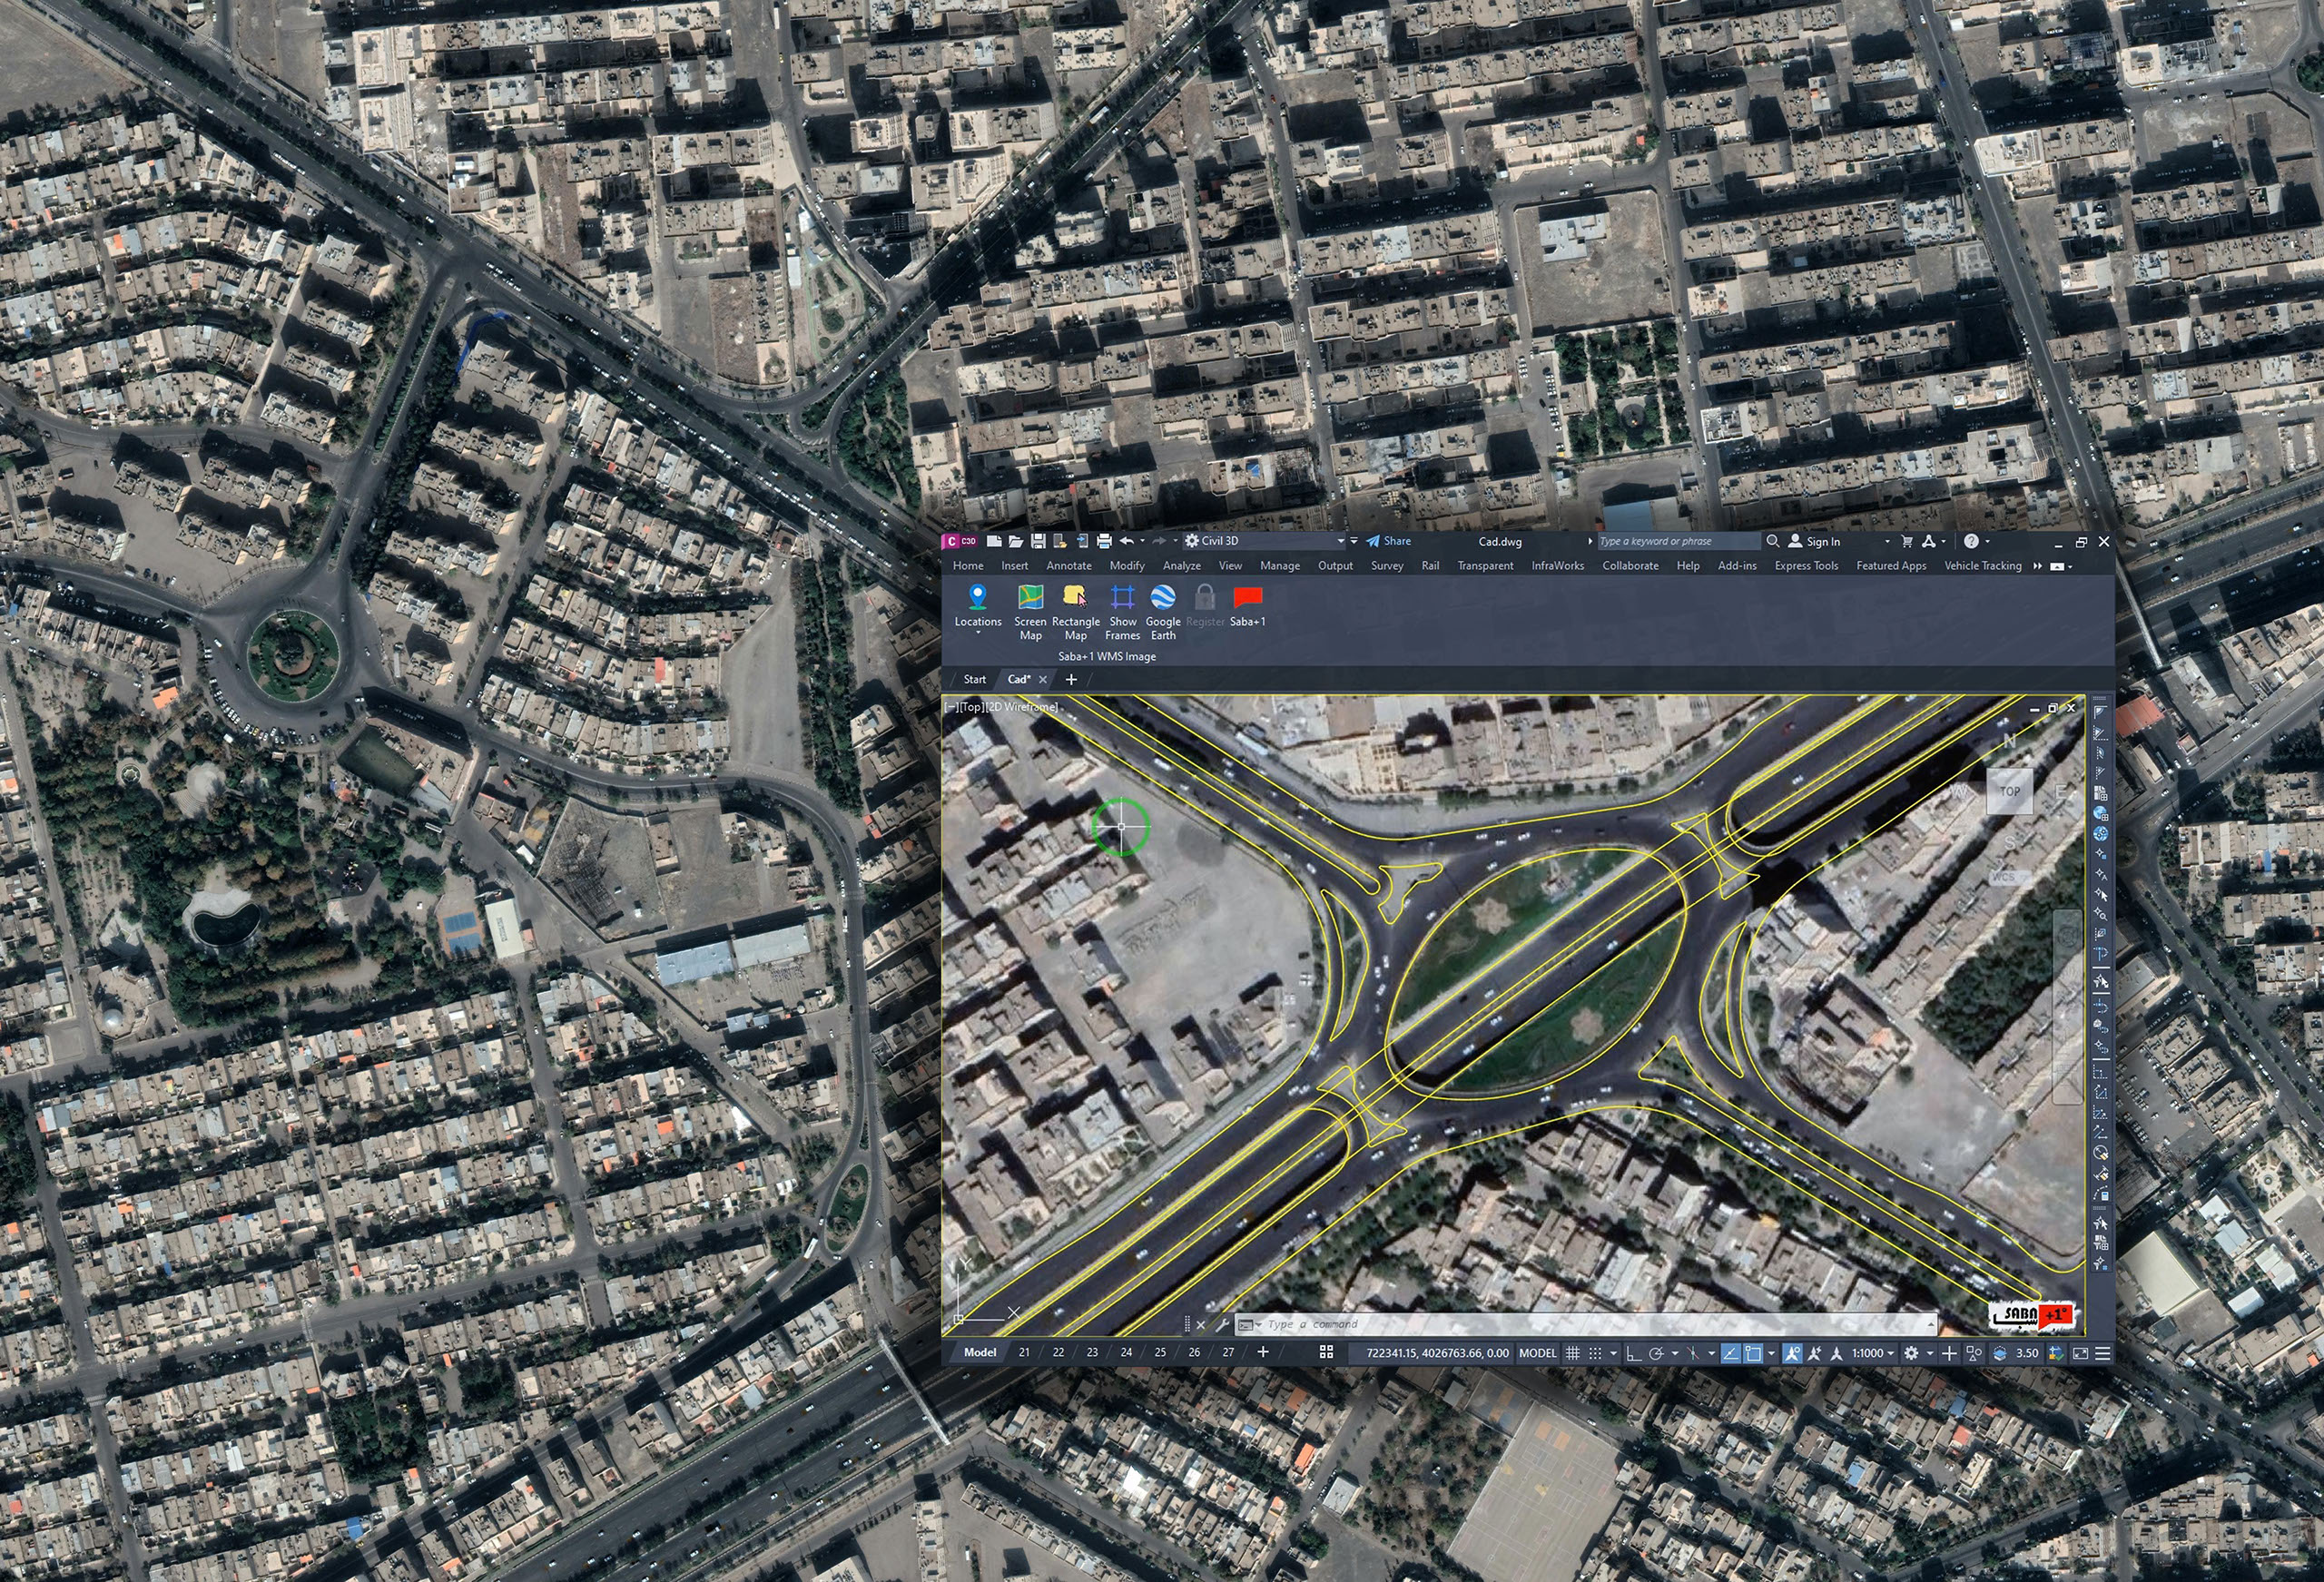Click the Save icon in quick access toolbar
Image resolution: width=2324 pixels, height=1582 pixels.
pos(1038,541)
